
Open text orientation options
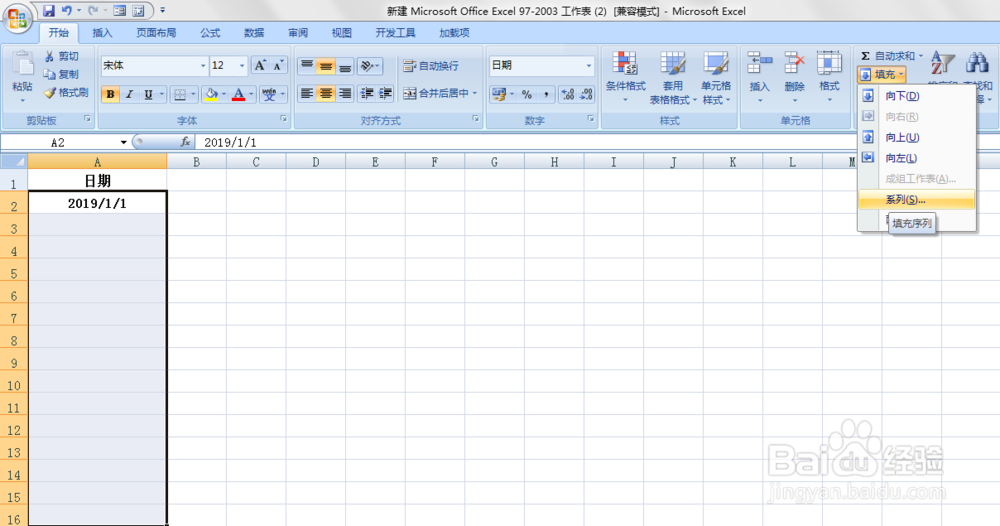pyautogui.click(x=369, y=66)
